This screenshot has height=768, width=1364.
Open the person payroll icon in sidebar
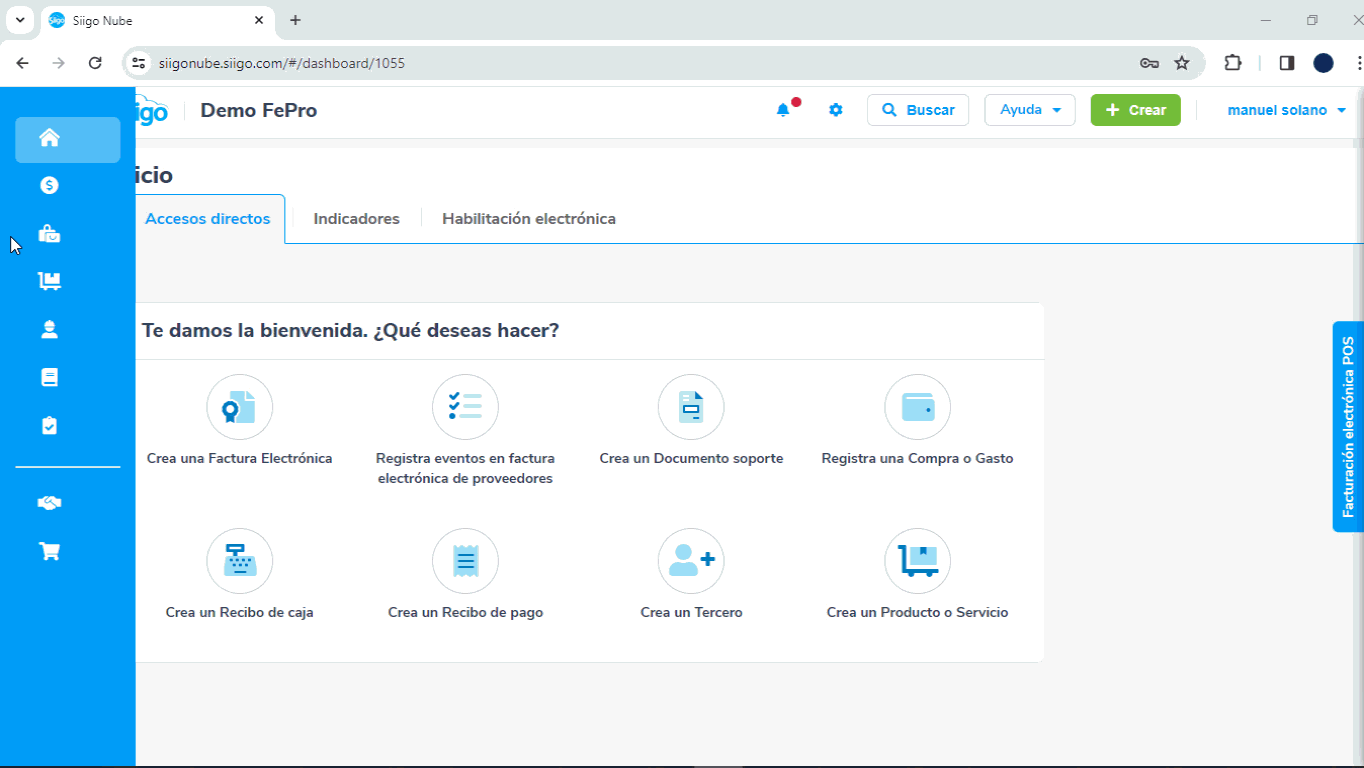tap(49, 329)
